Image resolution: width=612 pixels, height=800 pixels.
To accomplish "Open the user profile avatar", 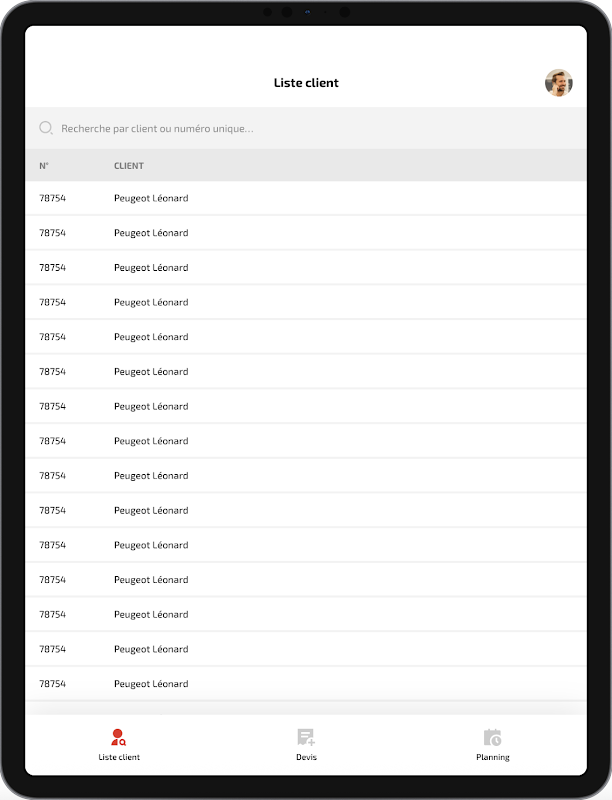I will point(558,83).
